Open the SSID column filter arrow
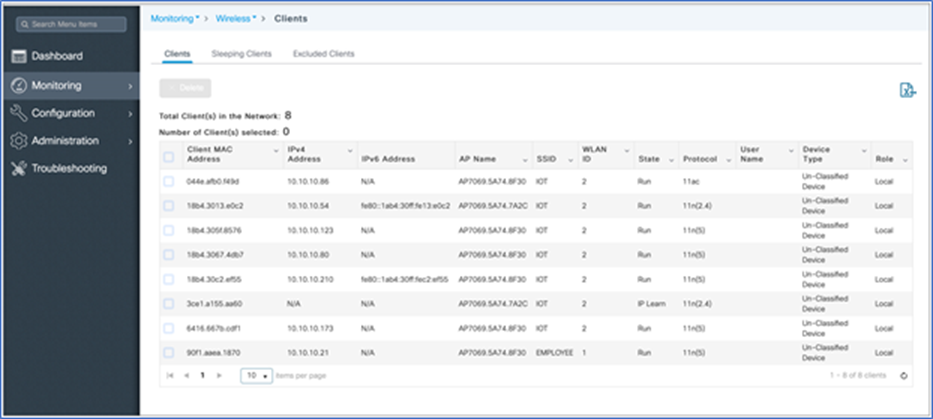 [x=570, y=160]
